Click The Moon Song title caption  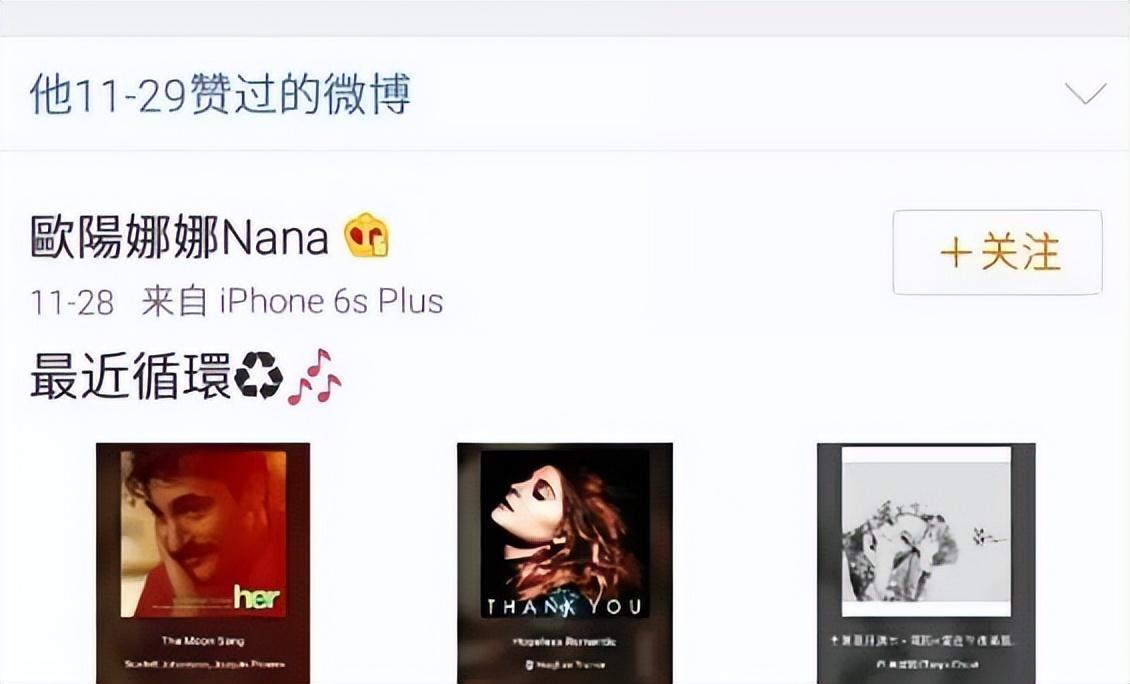[203, 641]
